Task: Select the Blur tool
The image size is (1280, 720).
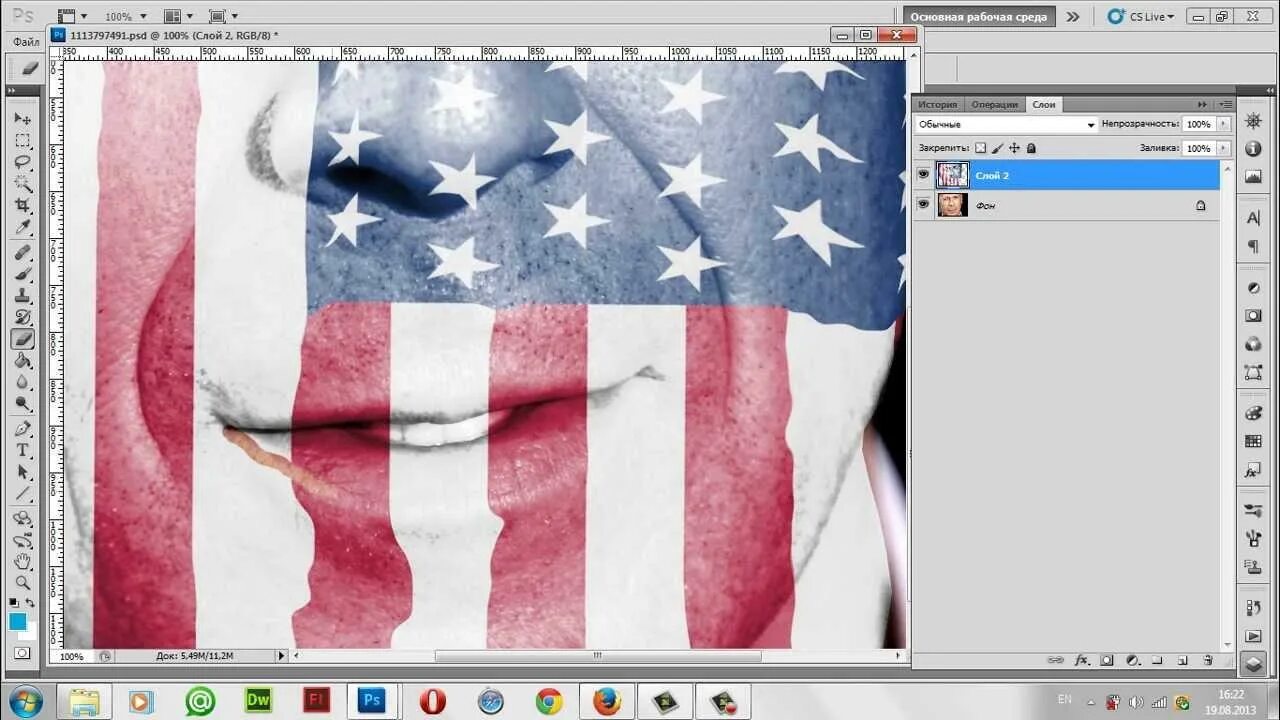Action: tap(22, 384)
